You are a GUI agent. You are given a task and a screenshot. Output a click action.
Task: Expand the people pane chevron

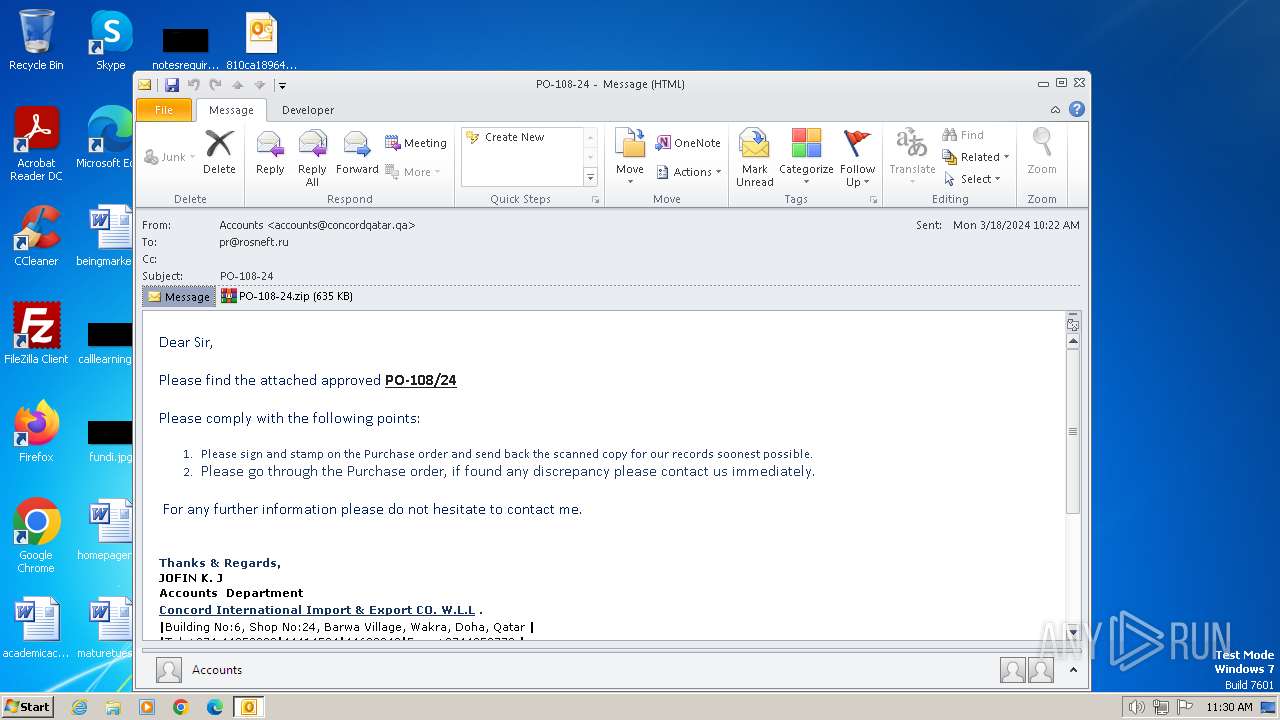point(1073,670)
